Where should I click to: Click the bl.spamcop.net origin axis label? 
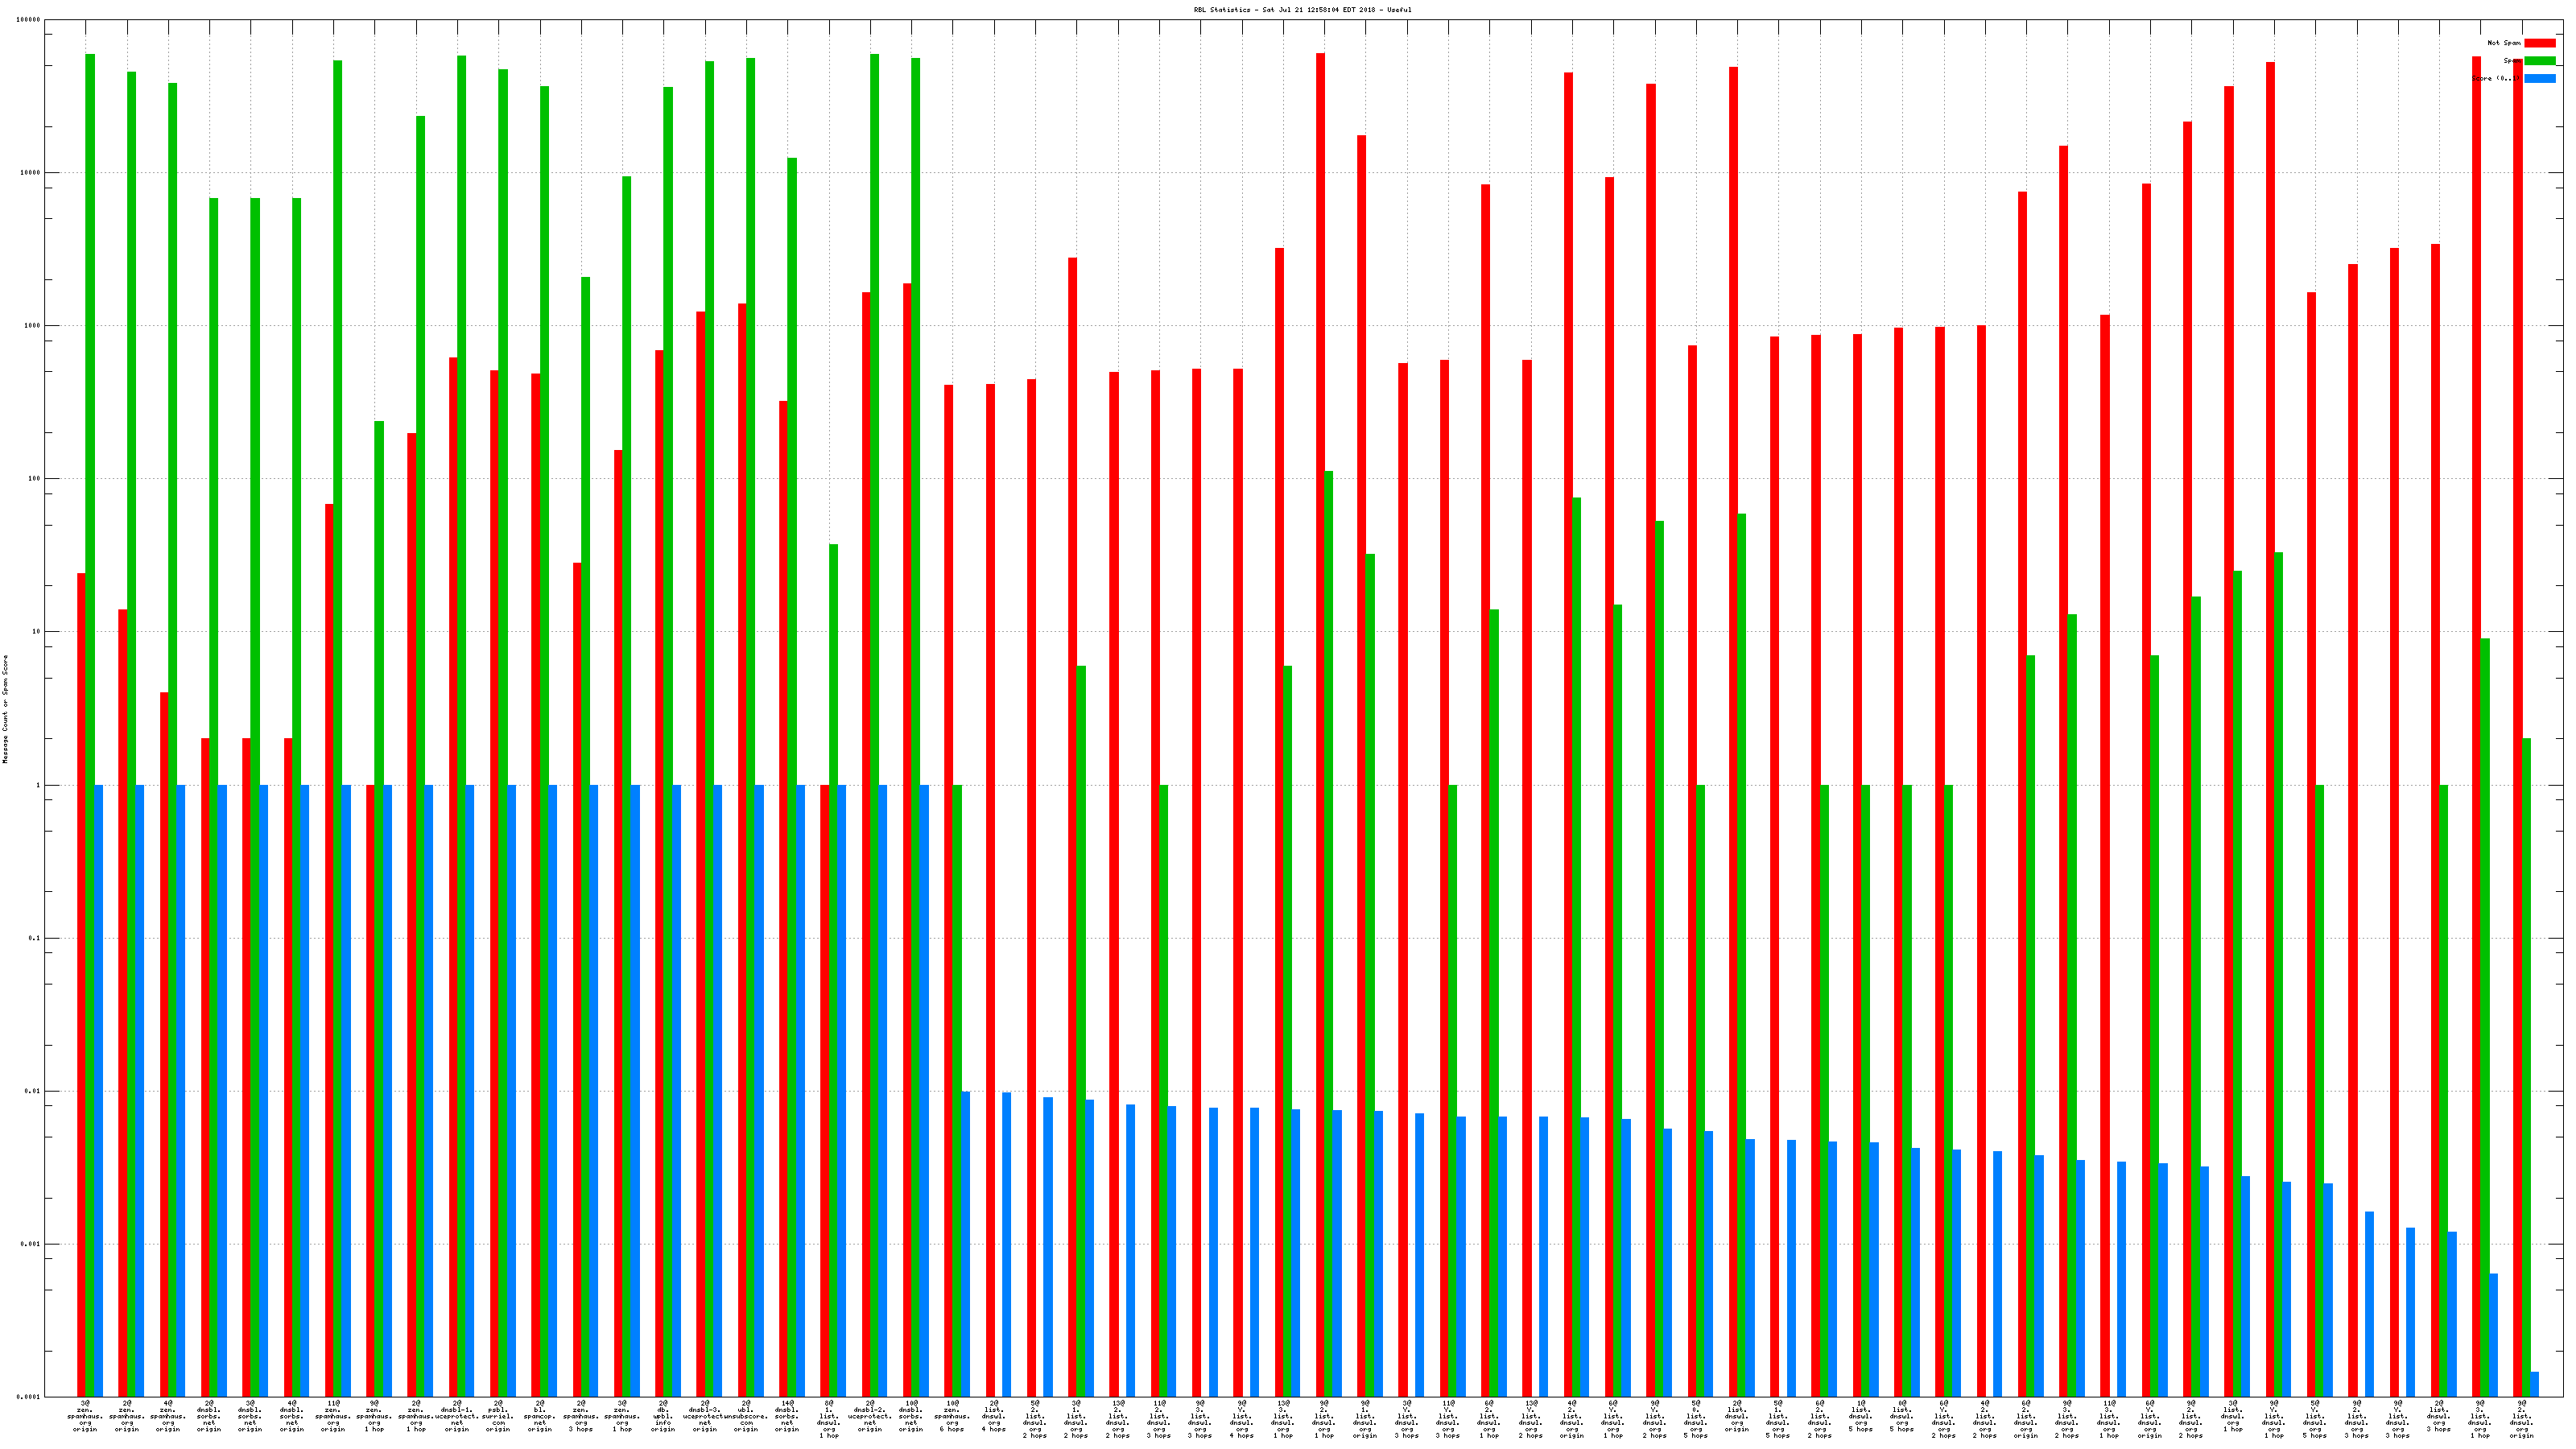click(540, 1416)
